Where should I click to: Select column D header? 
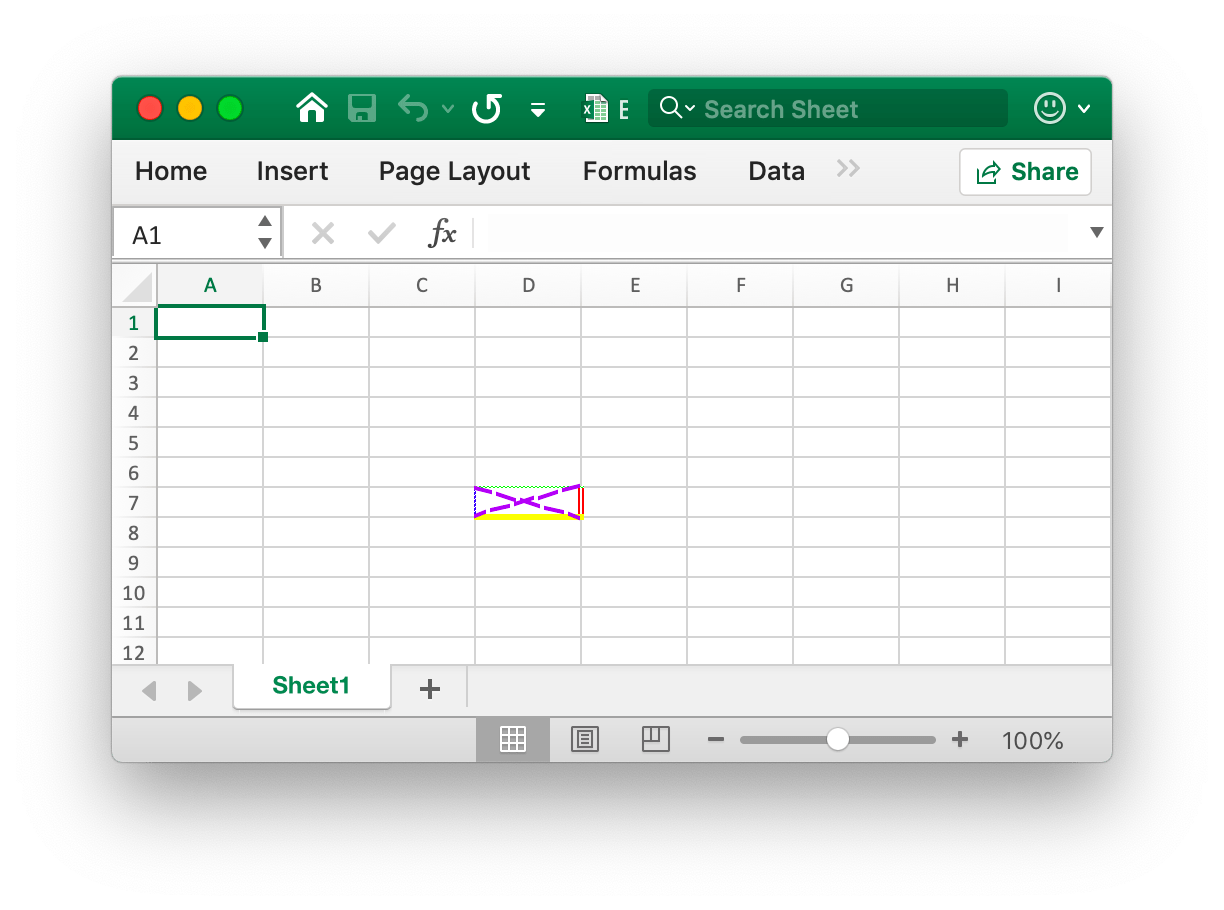[528, 285]
